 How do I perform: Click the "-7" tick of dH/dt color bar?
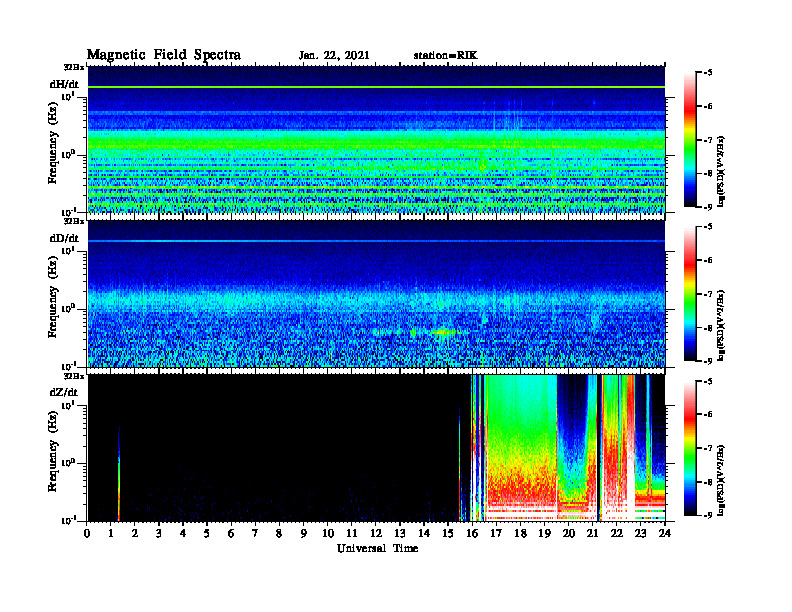pyautogui.click(x=708, y=140)
